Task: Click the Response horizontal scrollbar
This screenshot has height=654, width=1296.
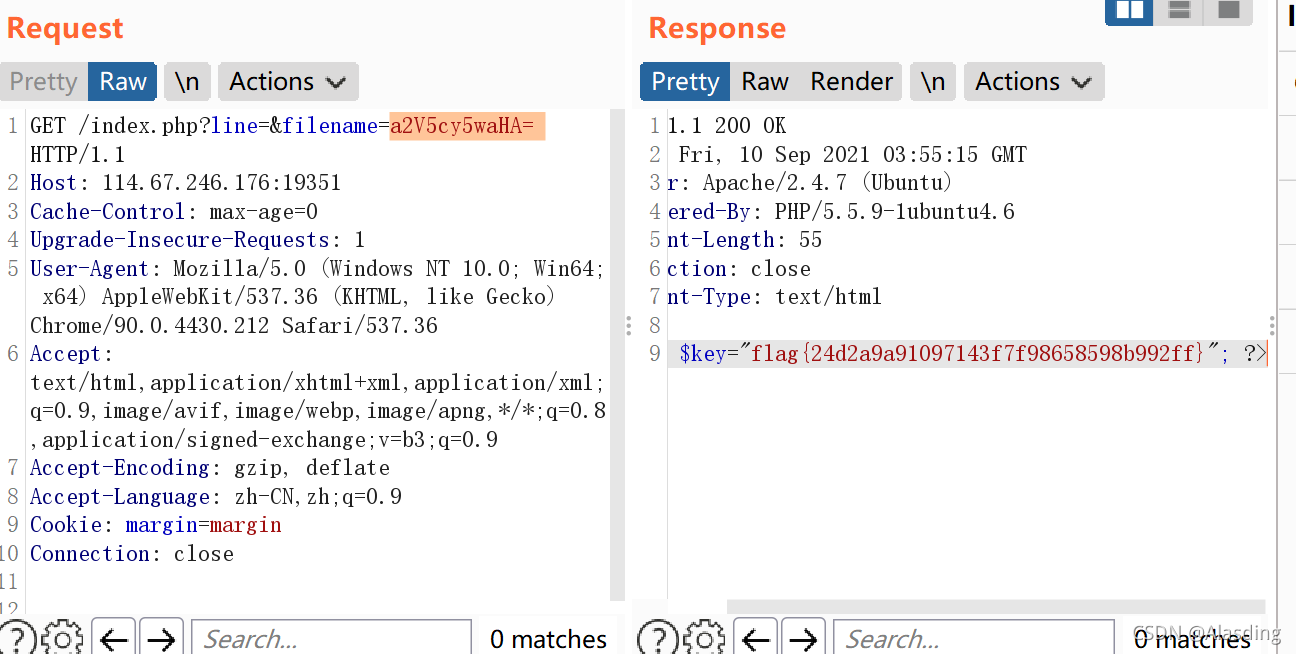Action: point(996,607)
